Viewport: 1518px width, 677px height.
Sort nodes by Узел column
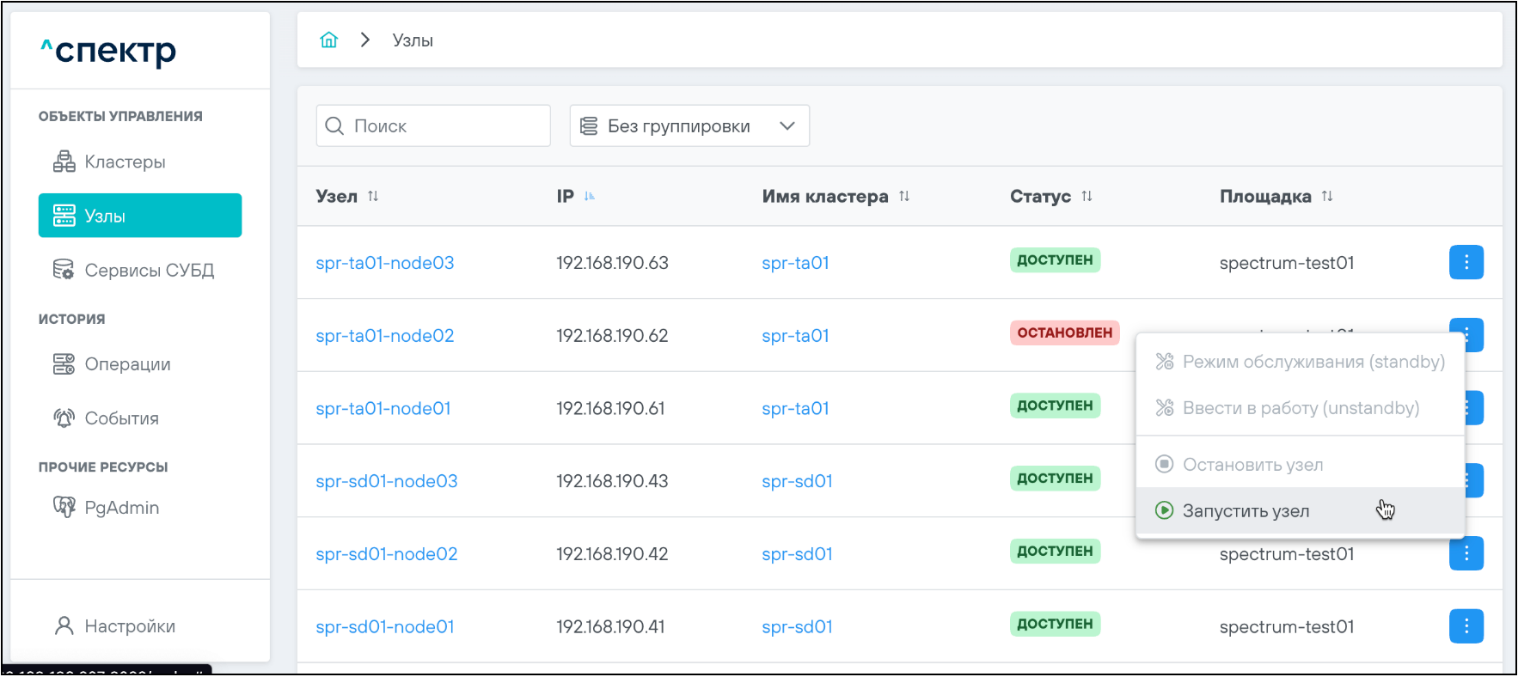pyautogui.click(x=373, y=197)
